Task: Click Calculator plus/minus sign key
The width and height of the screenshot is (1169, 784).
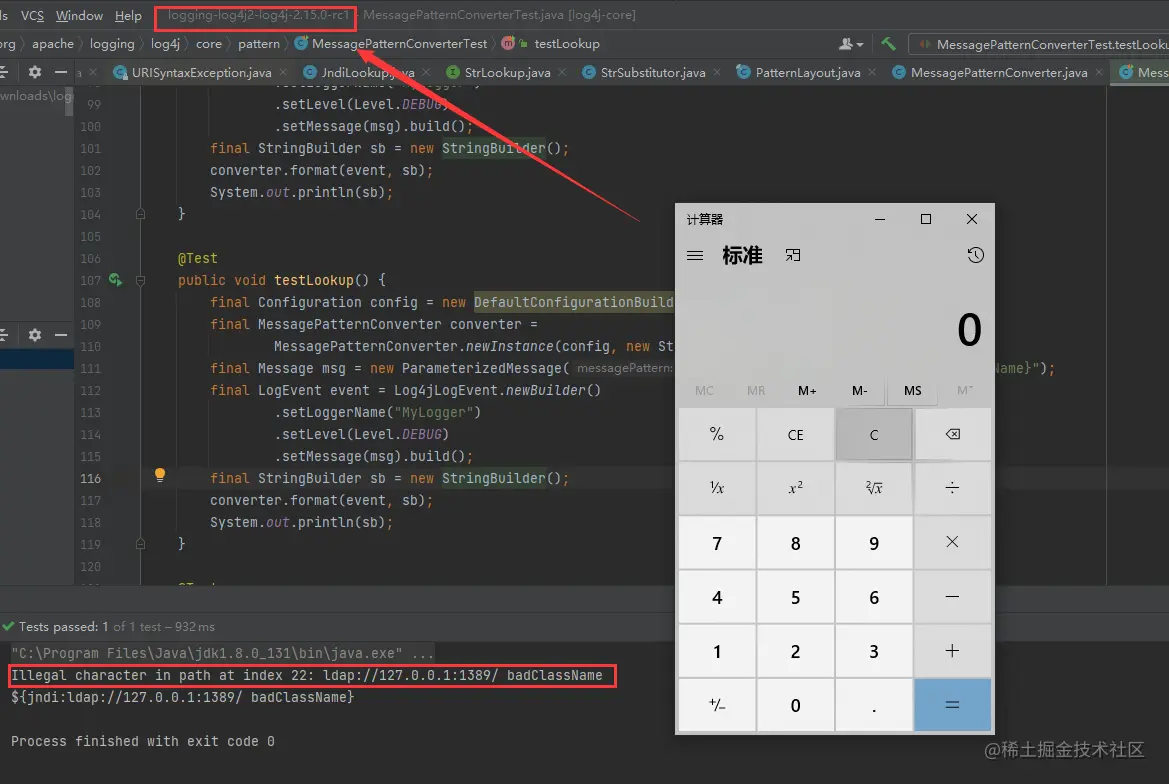Action: (716, 705)
